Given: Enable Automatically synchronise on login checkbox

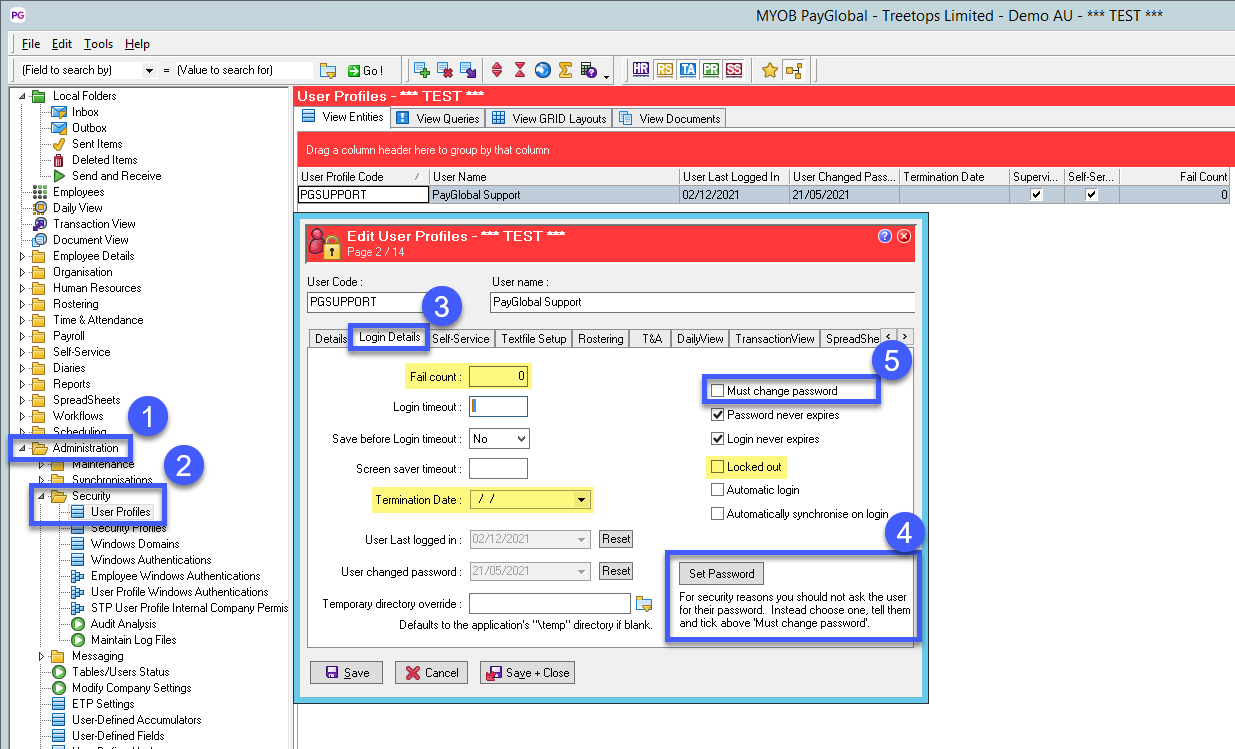Looking at the screenshot, I should 717,514.
